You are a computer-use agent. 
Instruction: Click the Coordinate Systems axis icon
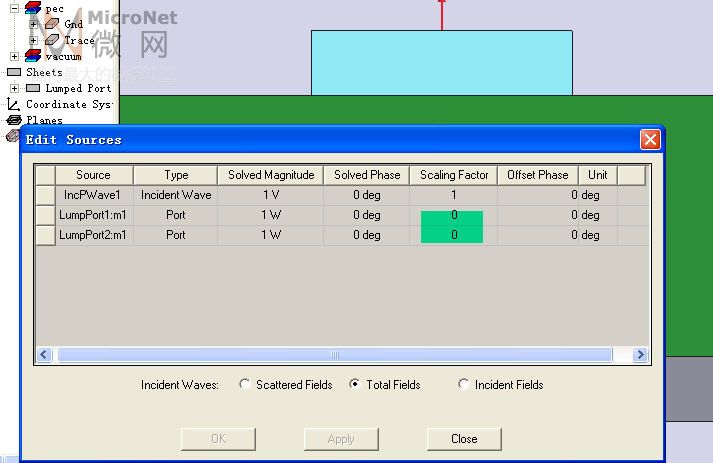[x=14, y=105]
